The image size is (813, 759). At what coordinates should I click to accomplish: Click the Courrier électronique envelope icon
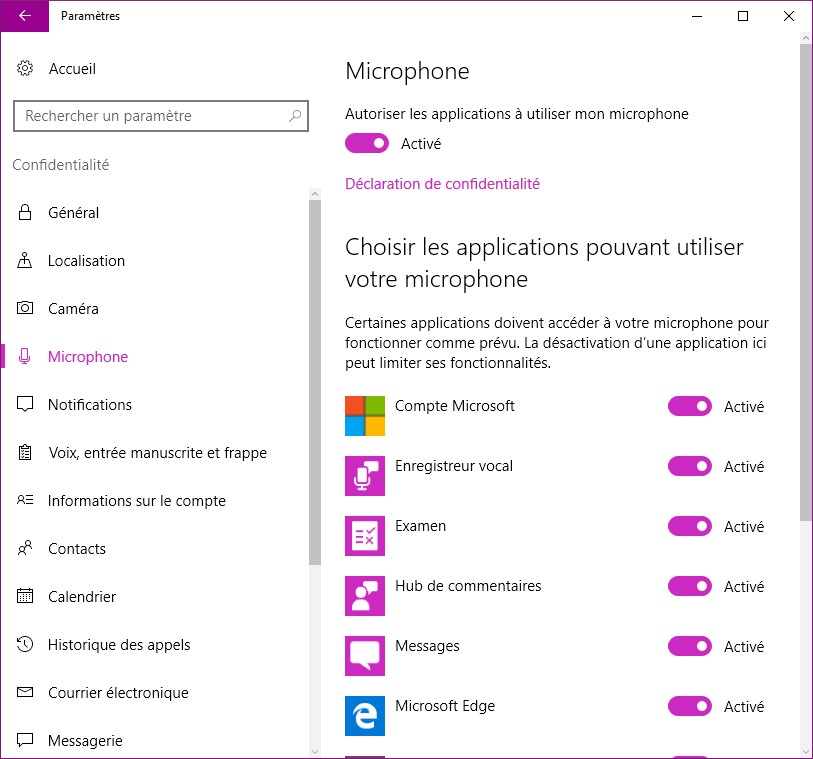pyautogui.click(x=25, y=692)
